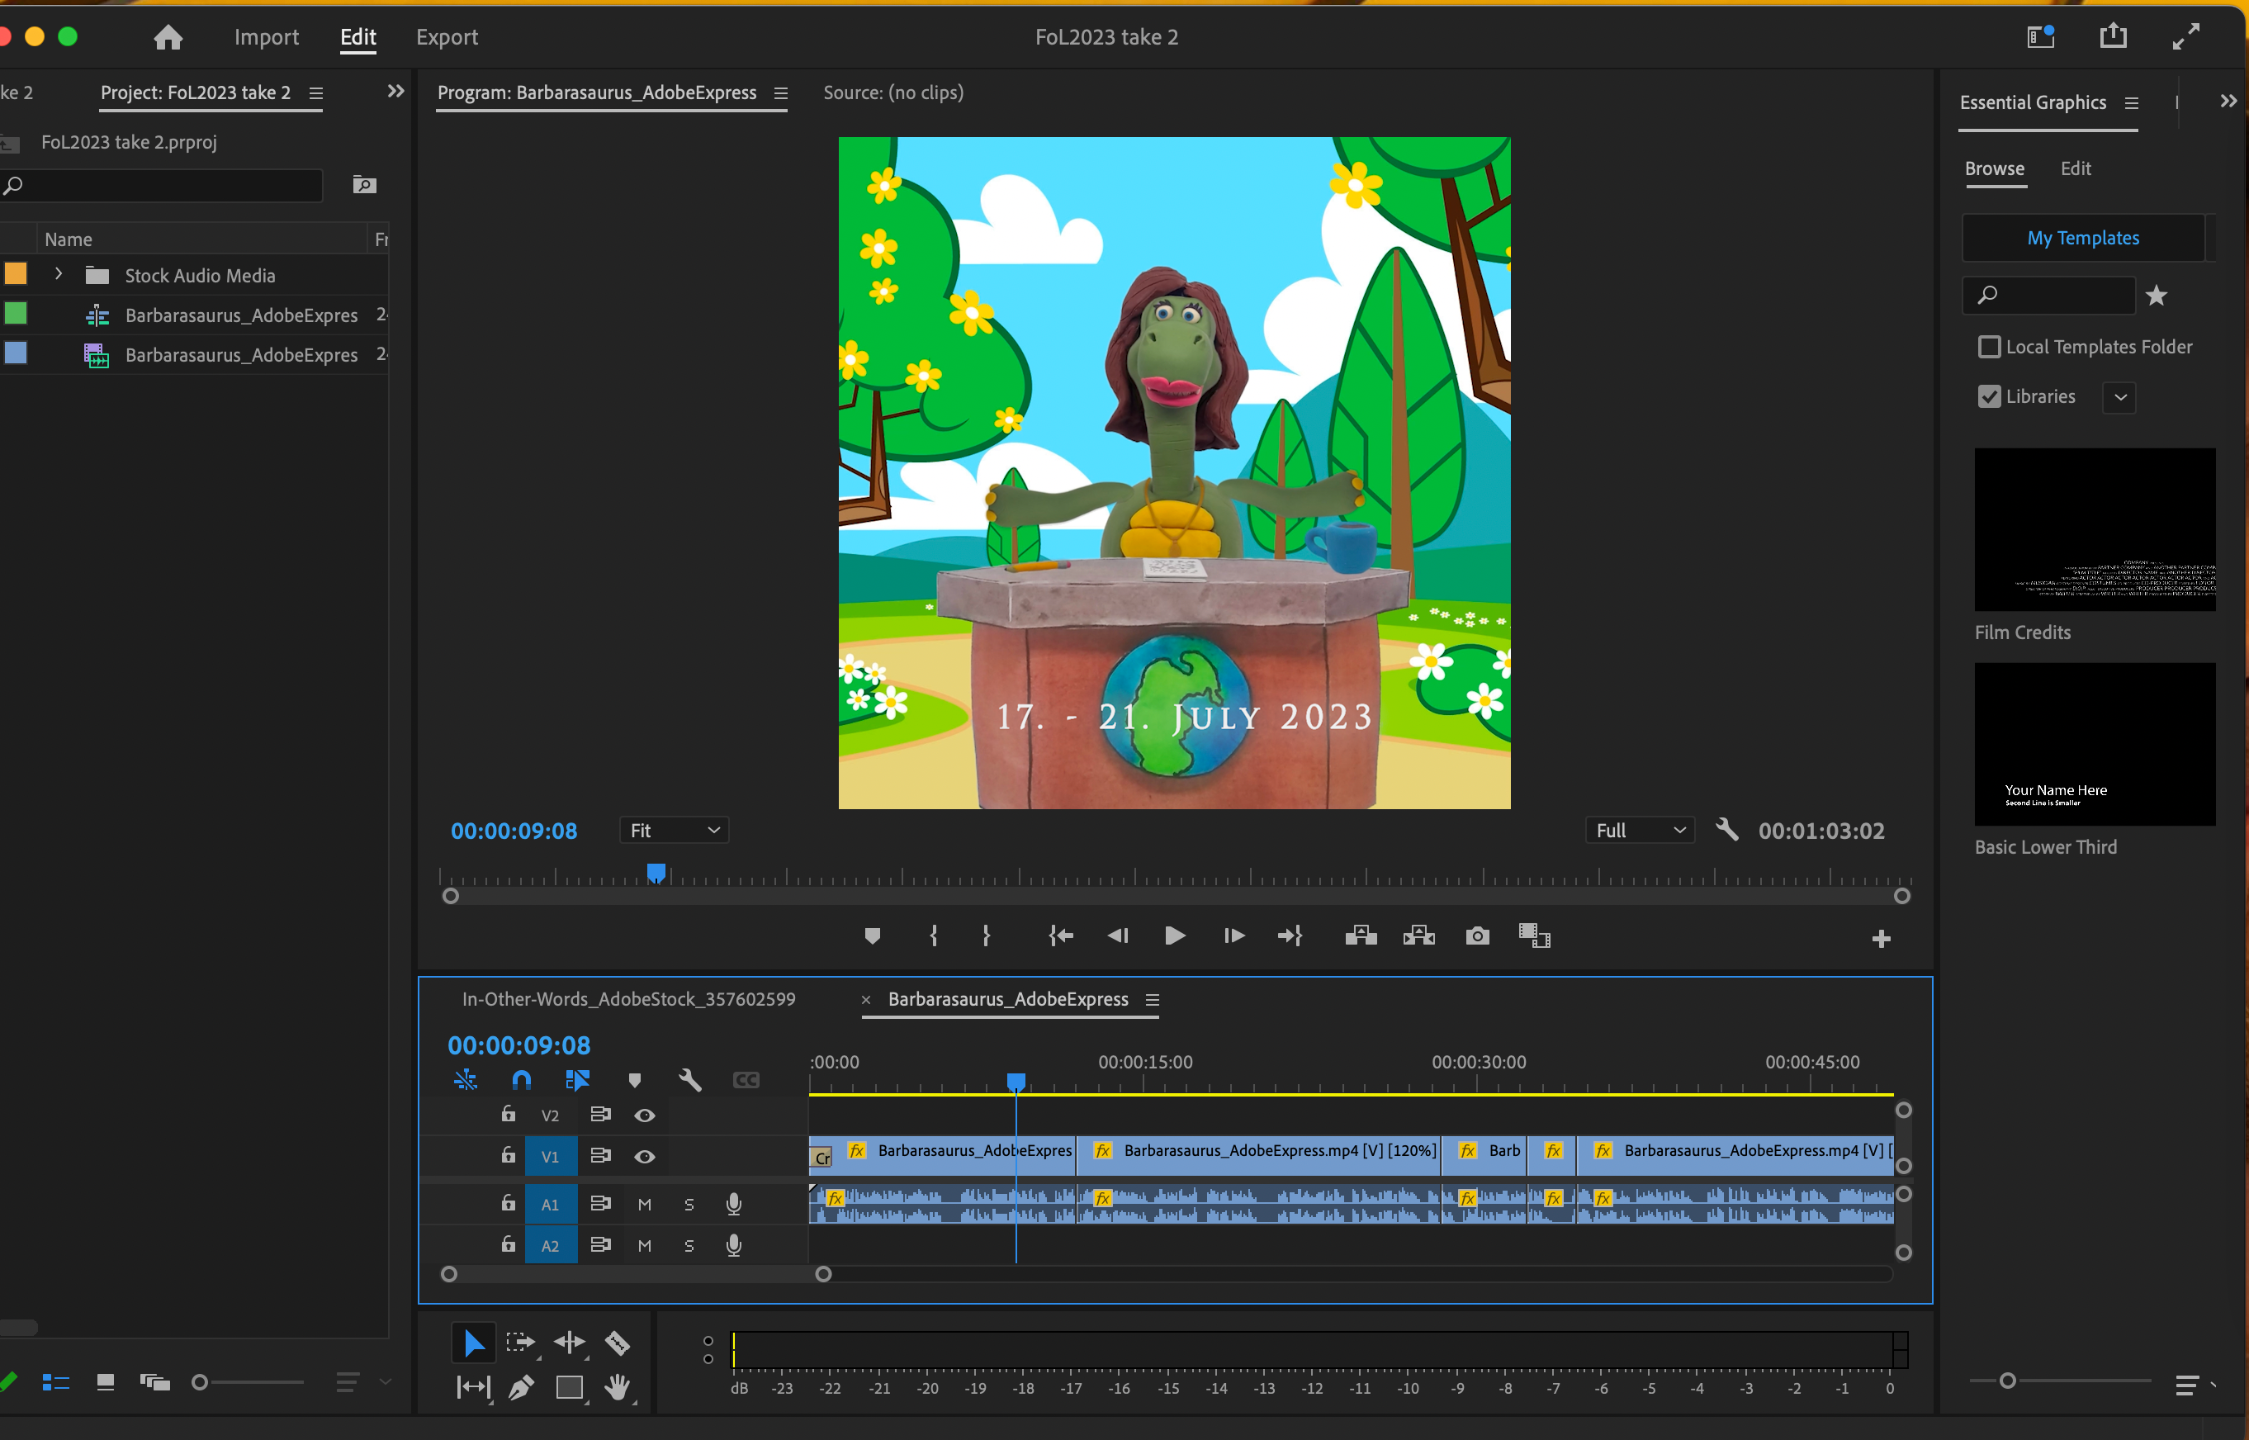
Task: Open timeline display settings wrench
Action: 690,1080
